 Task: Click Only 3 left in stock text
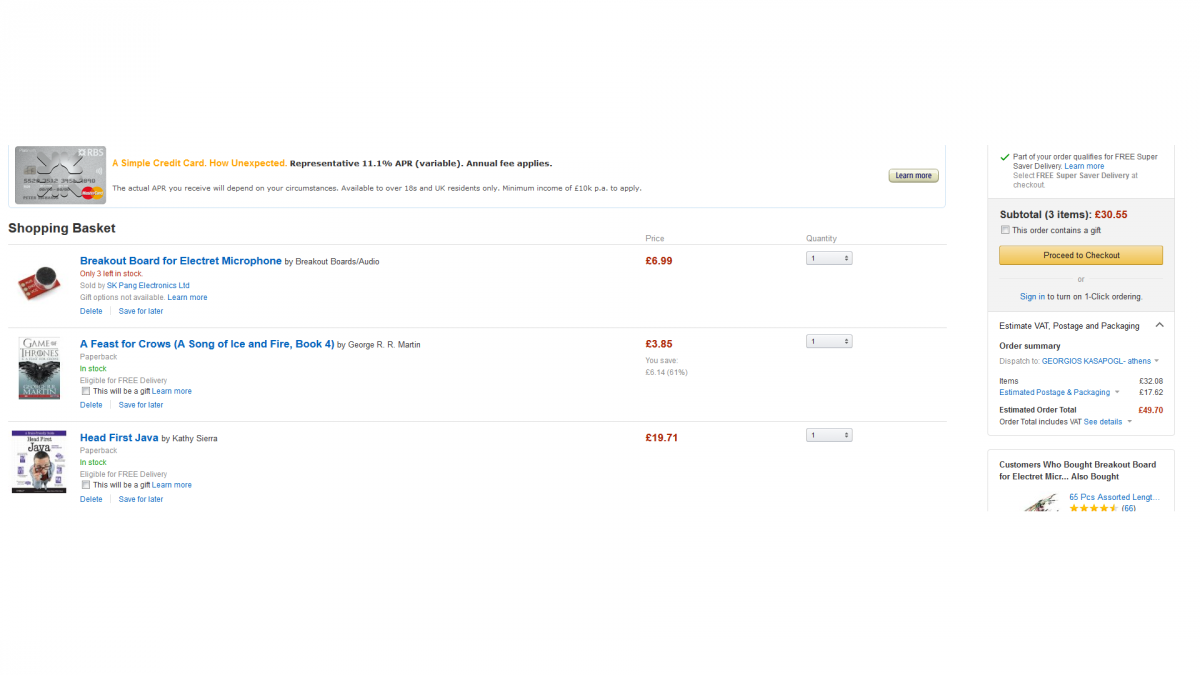pyautogui.click(x=111, y=273)
